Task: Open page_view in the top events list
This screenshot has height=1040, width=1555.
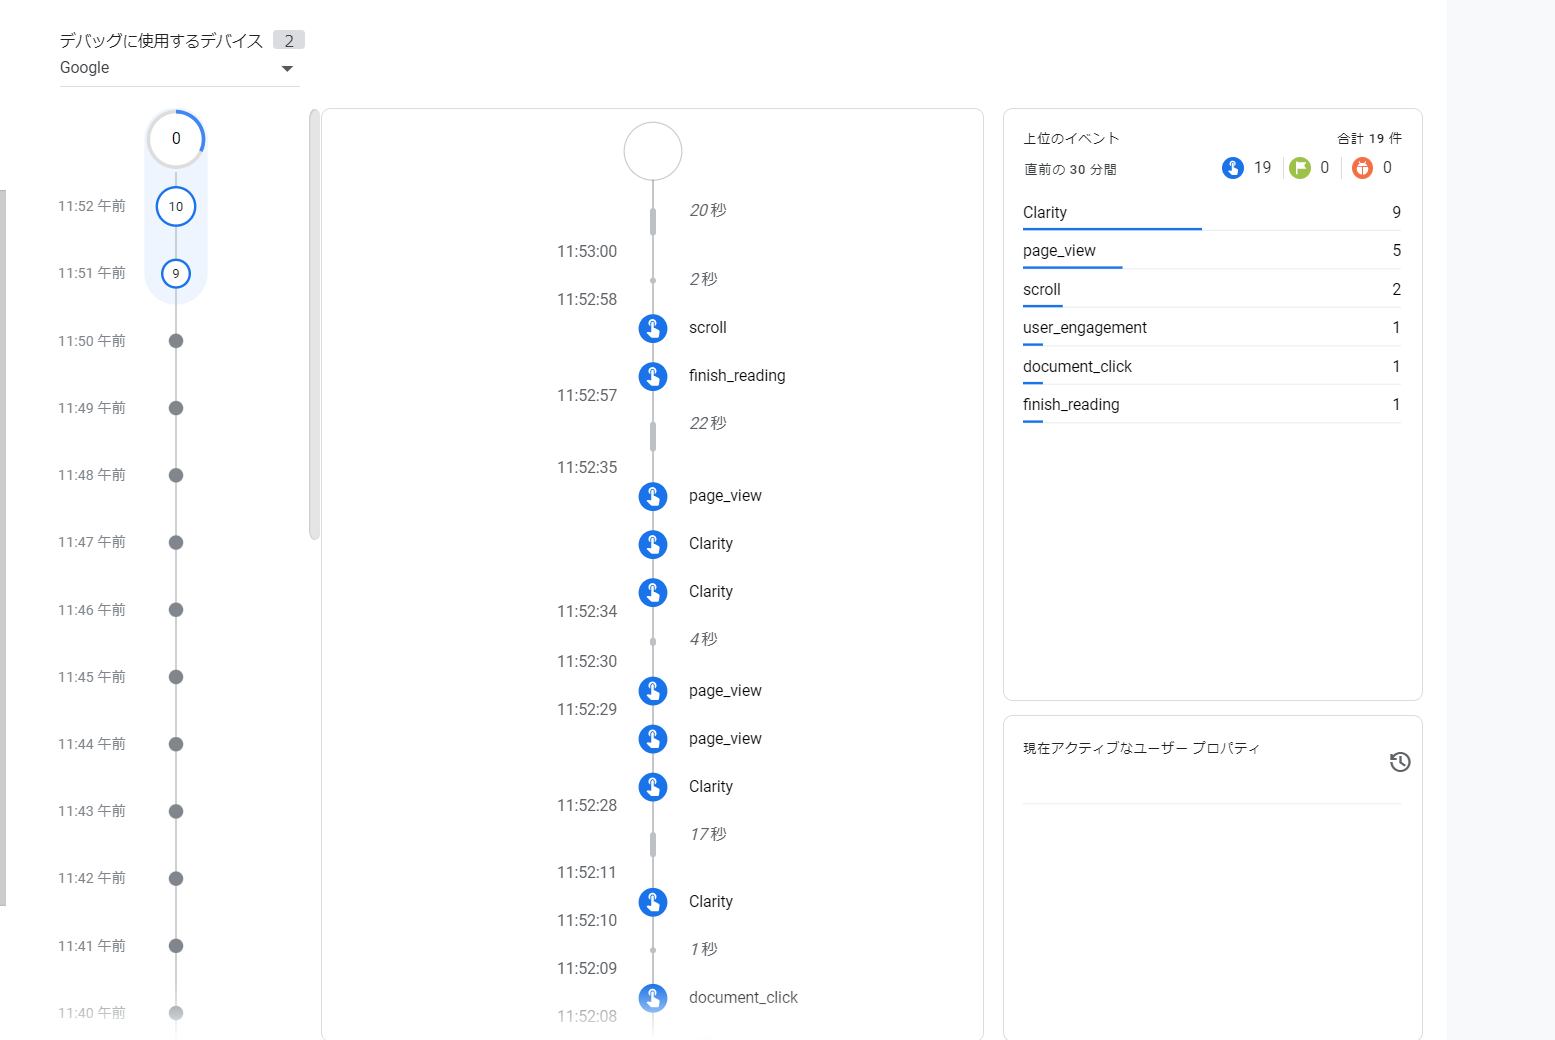Action: (x=1059, y=251)
